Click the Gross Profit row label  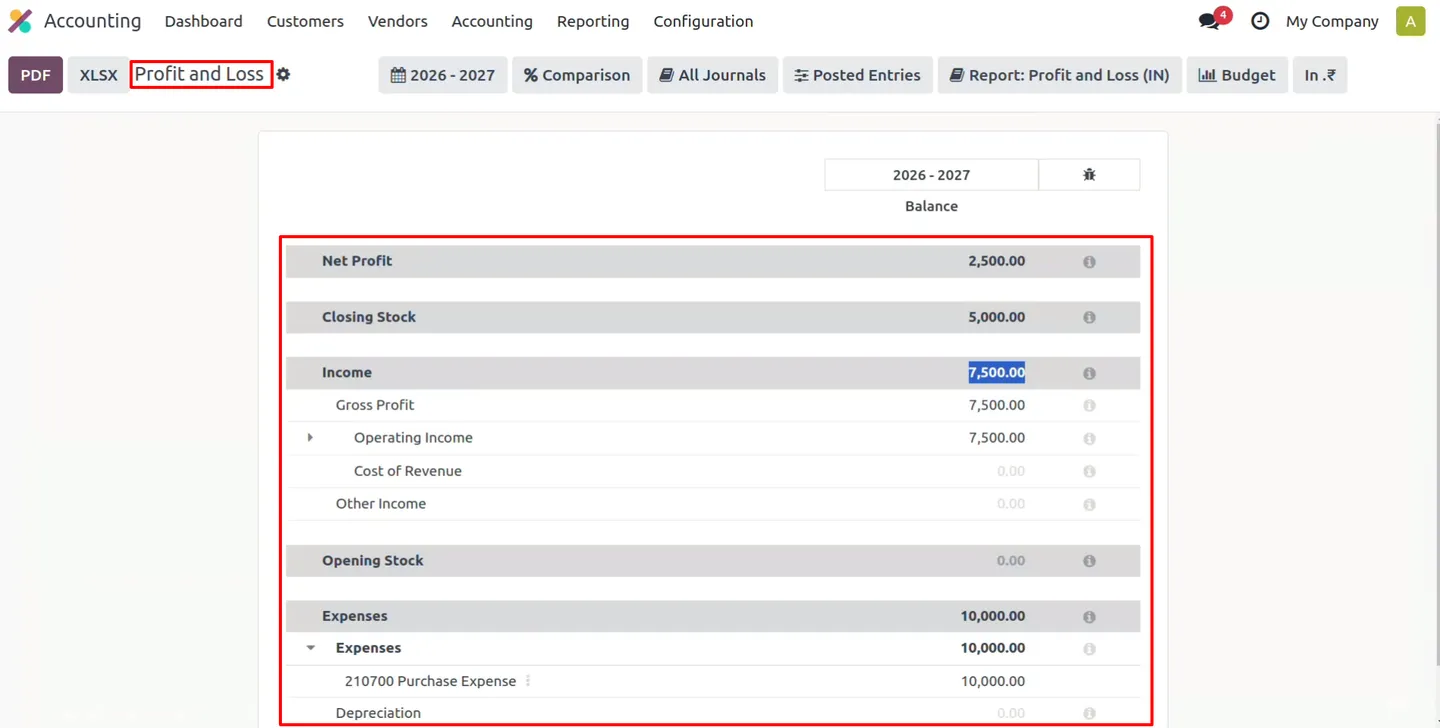(x=375, y=405)
